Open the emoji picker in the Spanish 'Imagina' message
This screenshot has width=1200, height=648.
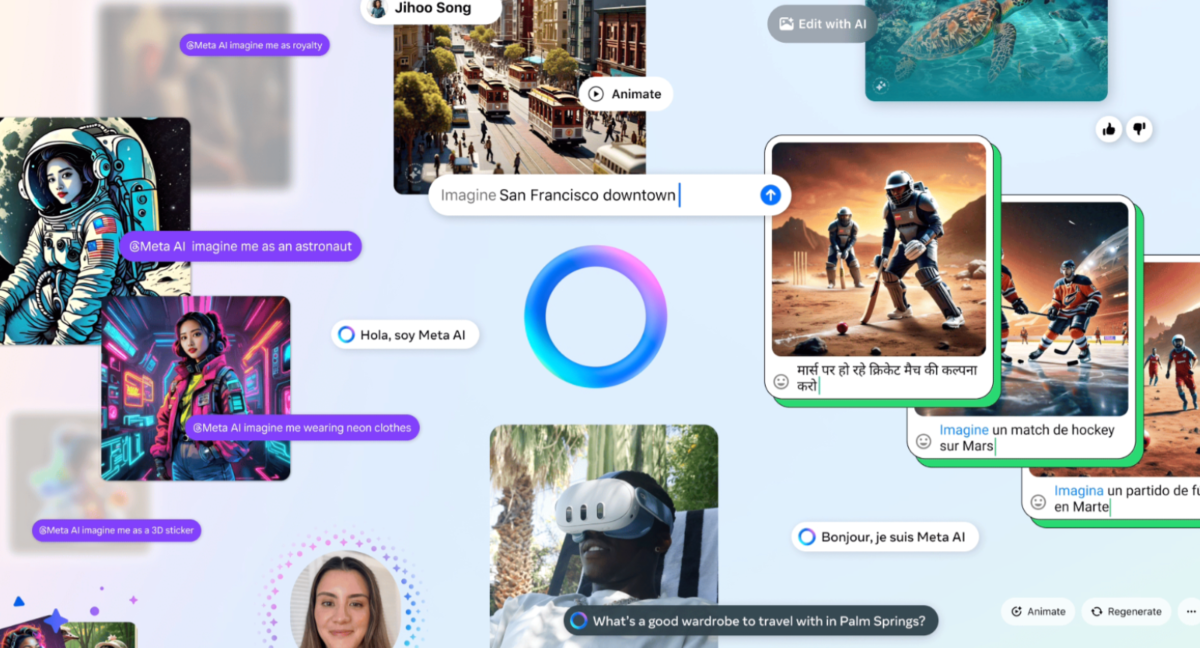coord(1039,501)
